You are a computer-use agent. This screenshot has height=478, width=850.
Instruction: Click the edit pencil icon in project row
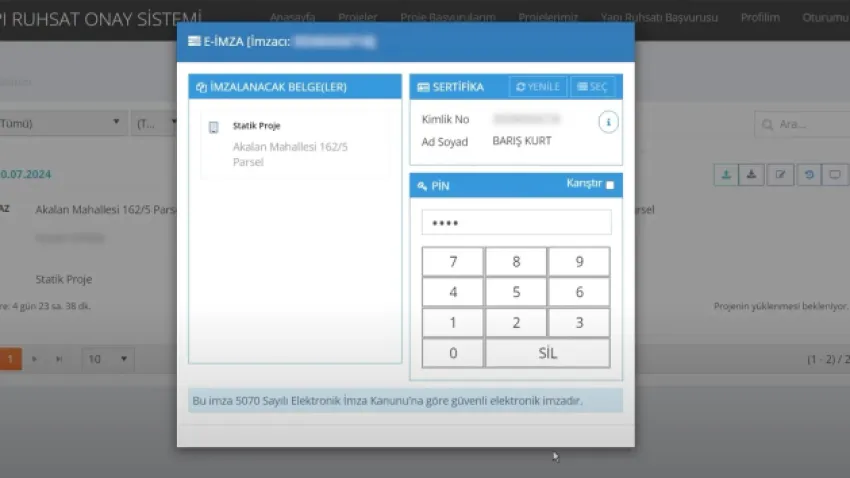click(780, 174)
